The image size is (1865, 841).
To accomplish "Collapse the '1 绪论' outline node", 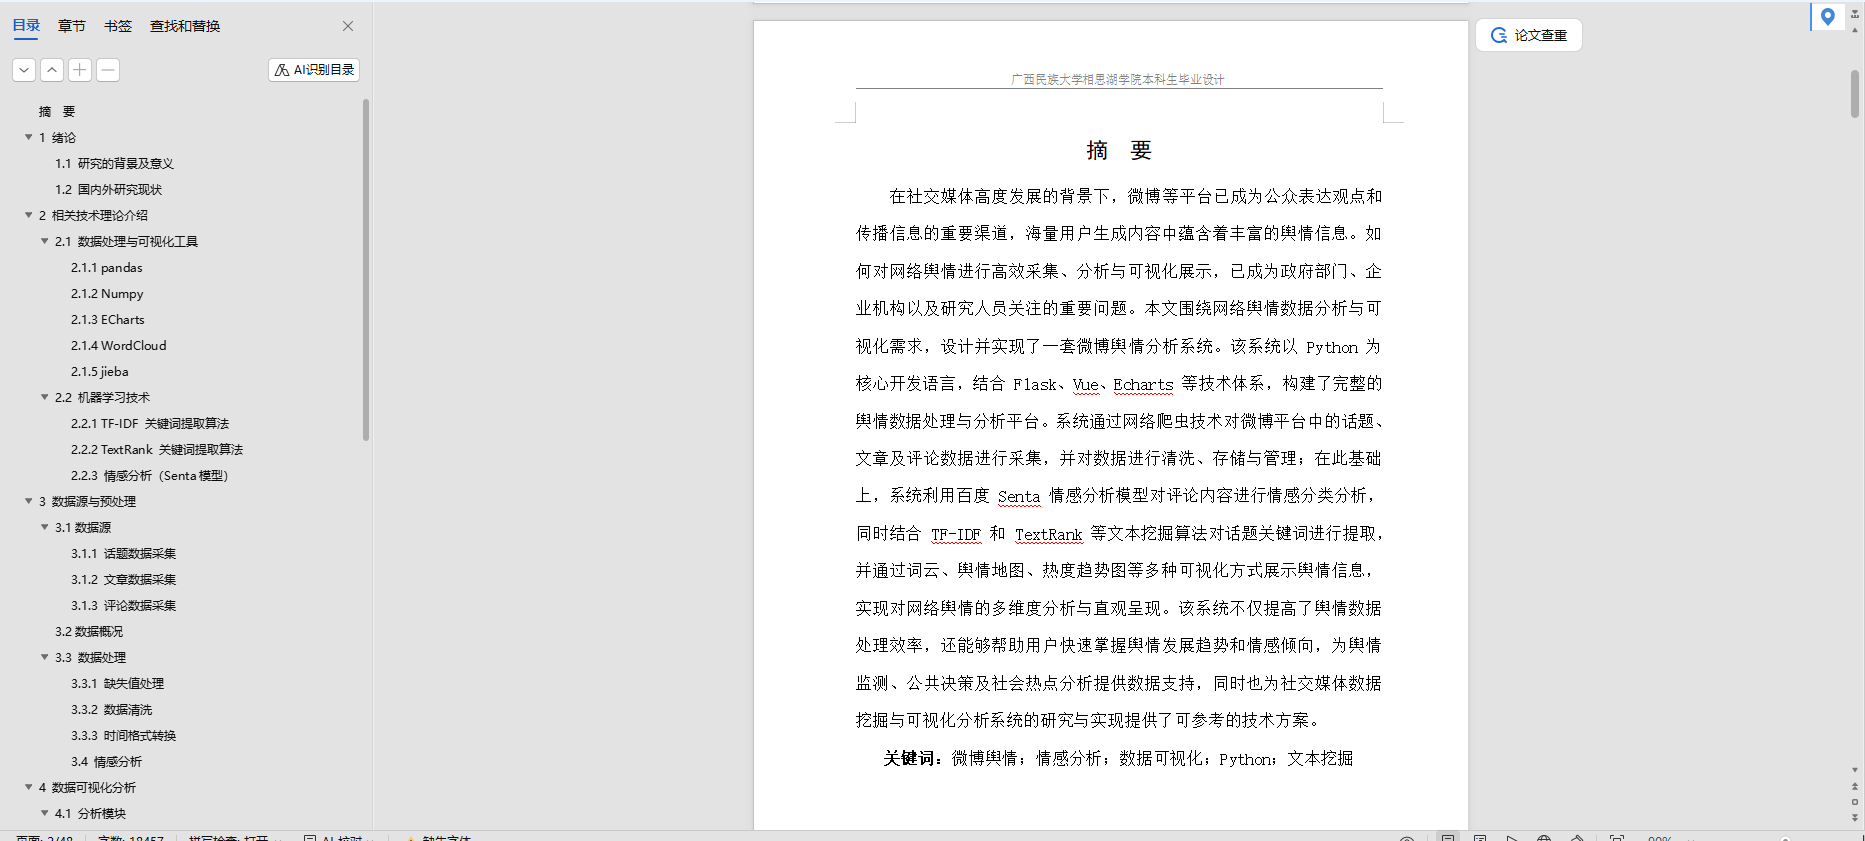I will [x=29, y=137].
